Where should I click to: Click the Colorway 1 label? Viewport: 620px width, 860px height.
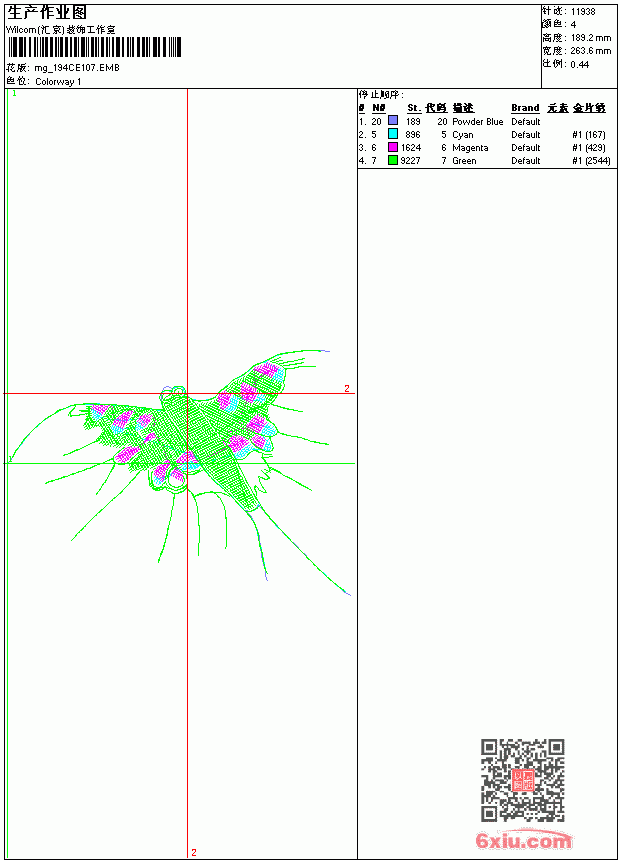58,82
